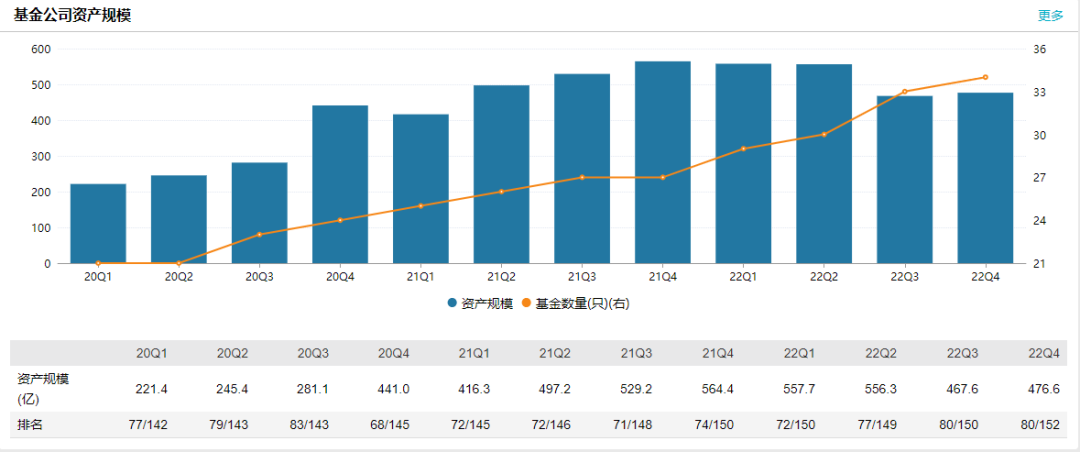Viewport: 1080px width, 452px height.
Task: Click the 基金公司资产规模 panel title
Action: (x=72, y=16)
